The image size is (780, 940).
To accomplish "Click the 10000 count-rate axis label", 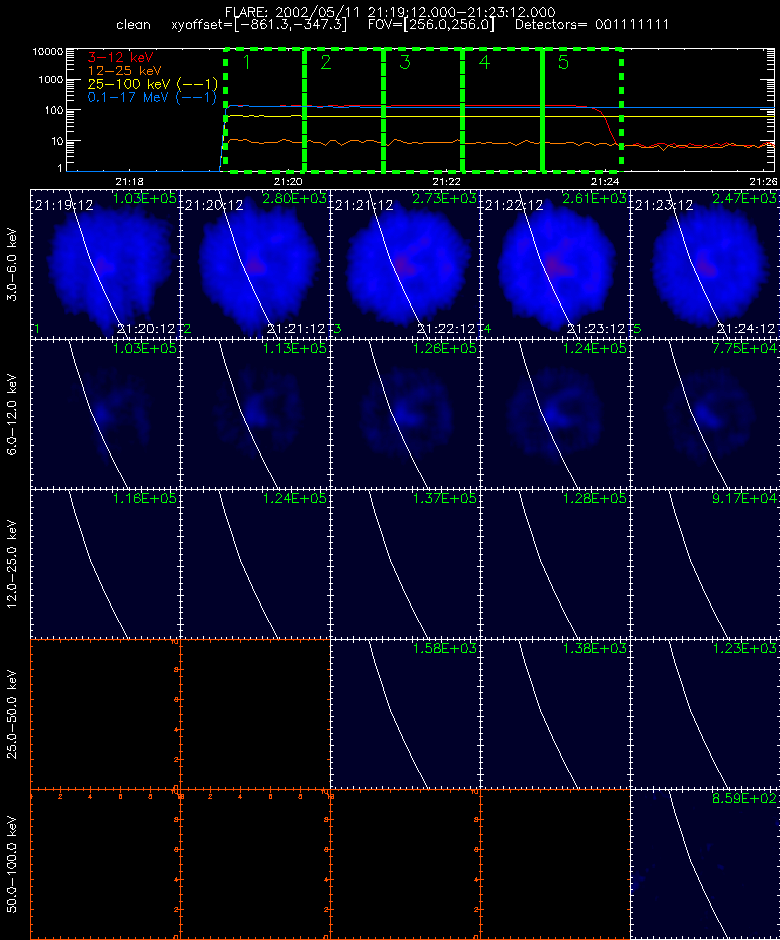I will (48, 52).
